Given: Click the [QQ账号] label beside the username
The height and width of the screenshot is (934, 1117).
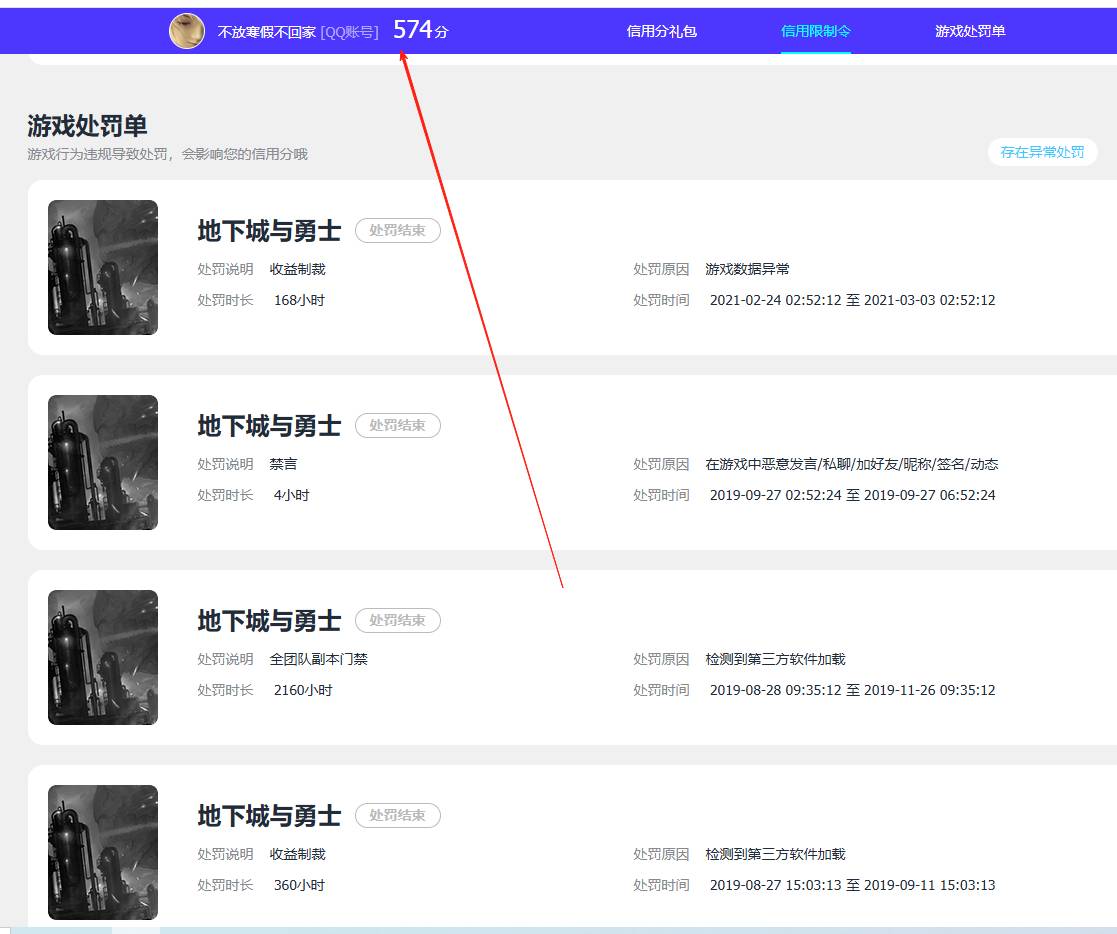Looking at the screenshot, I should coord(349,32).
